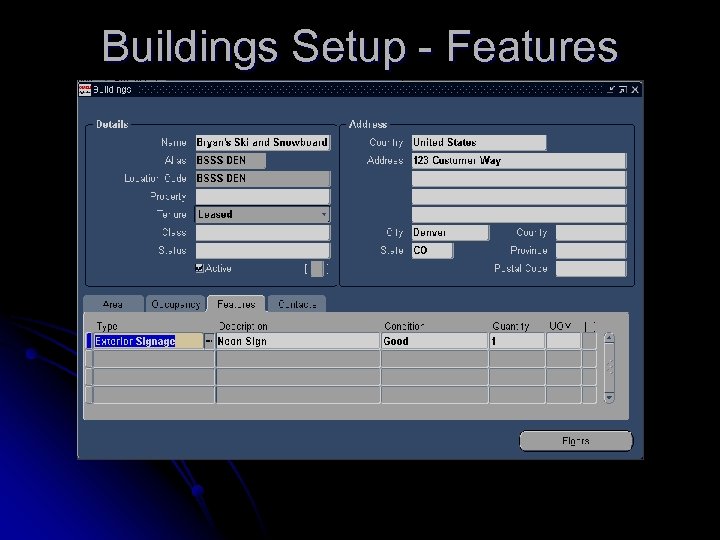The height and width of the screenshot is (540, 720).
Task: Click the Country field United States
Action: click(x=479, y=142)
